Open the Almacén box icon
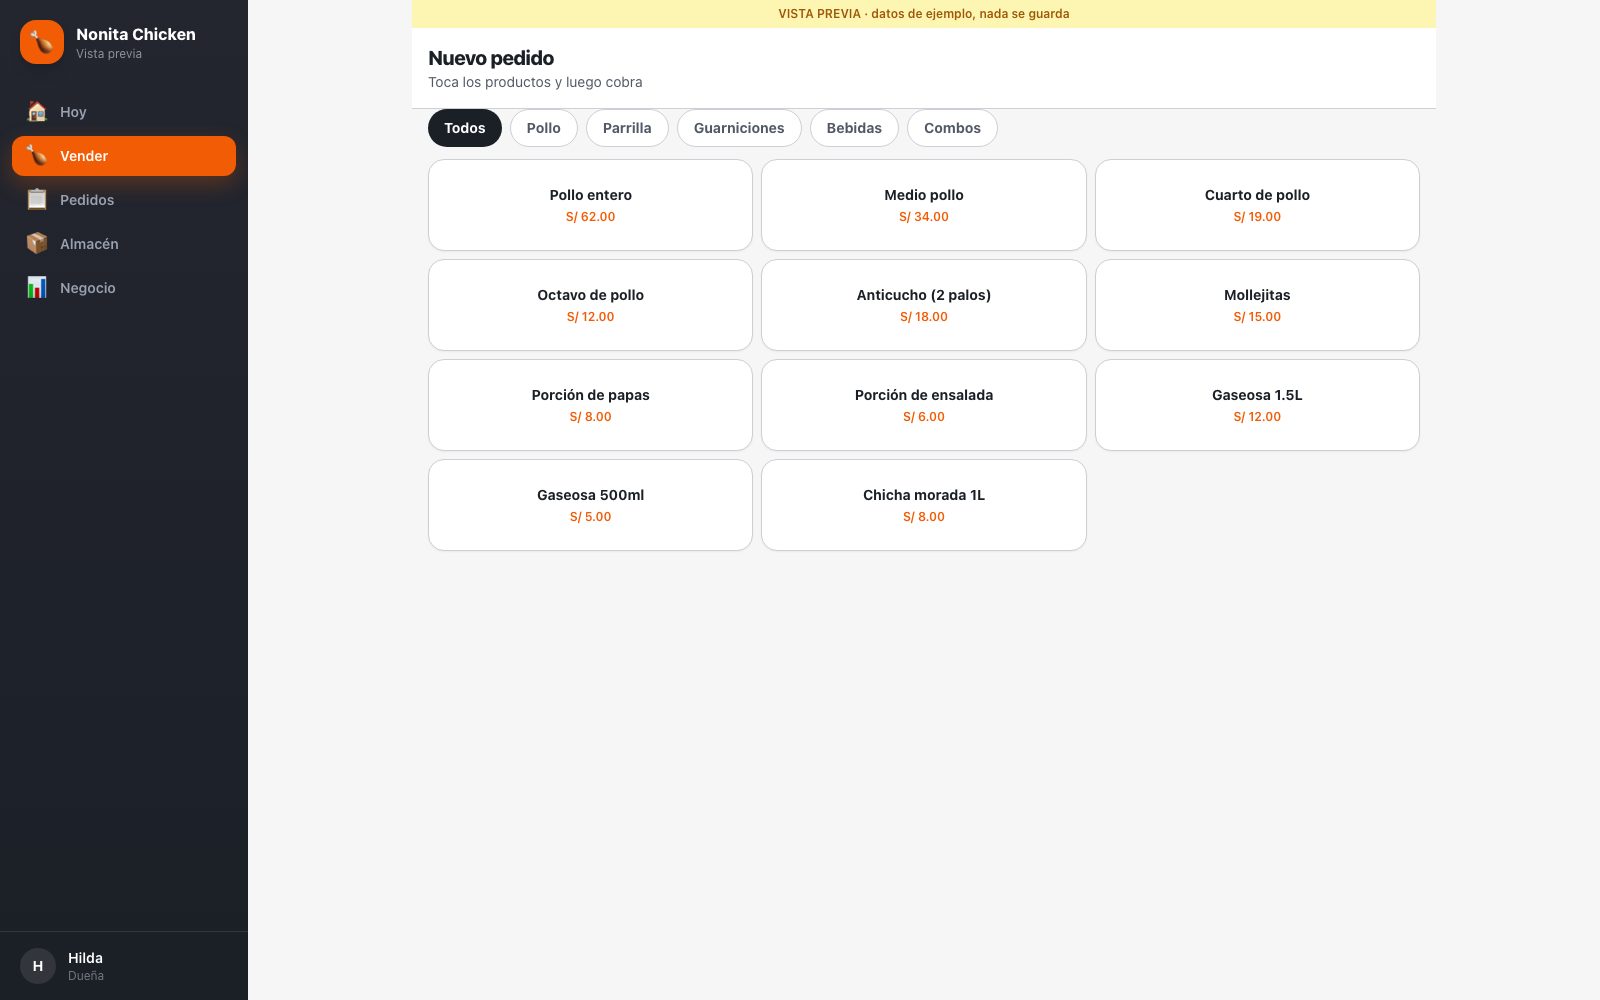1600x1000 pixels. (x=37, y=244)
